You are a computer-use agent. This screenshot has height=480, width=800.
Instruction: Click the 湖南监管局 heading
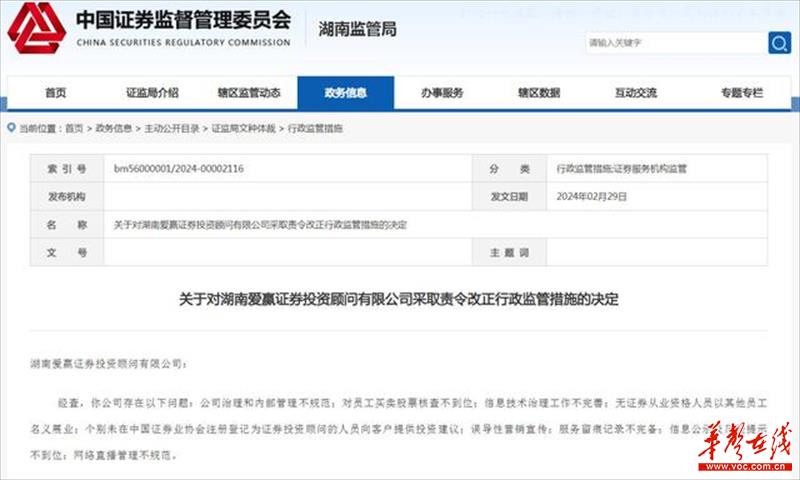point(357,29)
